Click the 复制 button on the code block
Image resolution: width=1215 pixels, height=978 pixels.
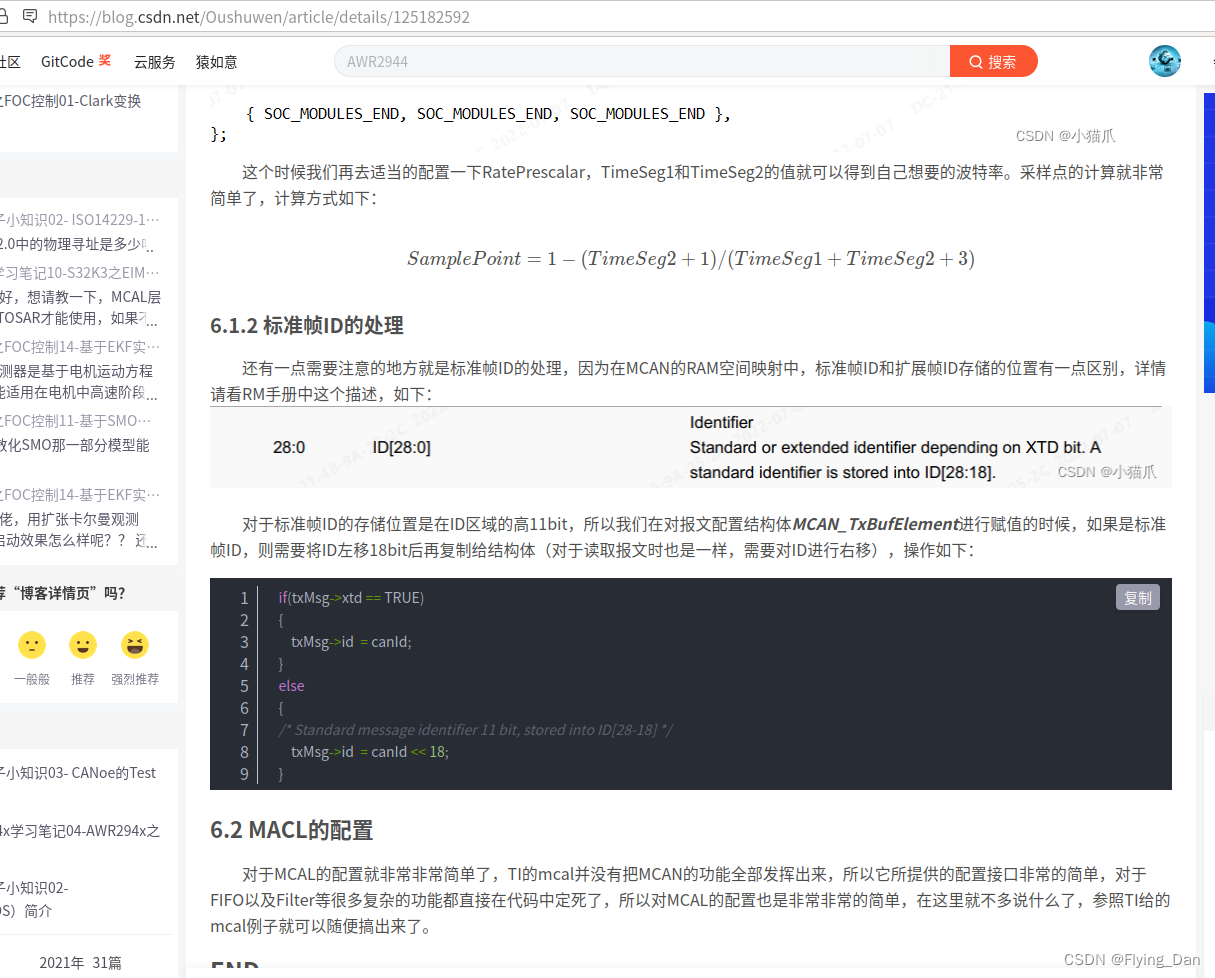click(x=1137, y=597)
